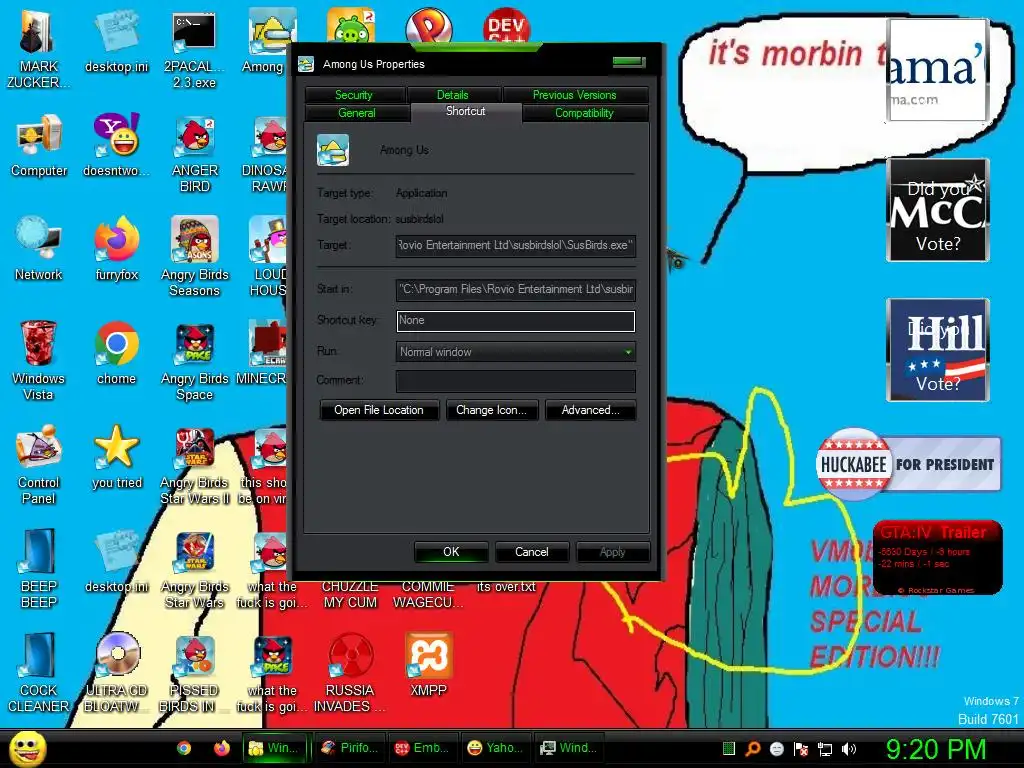Click Open File Location button

click(379, 410)
